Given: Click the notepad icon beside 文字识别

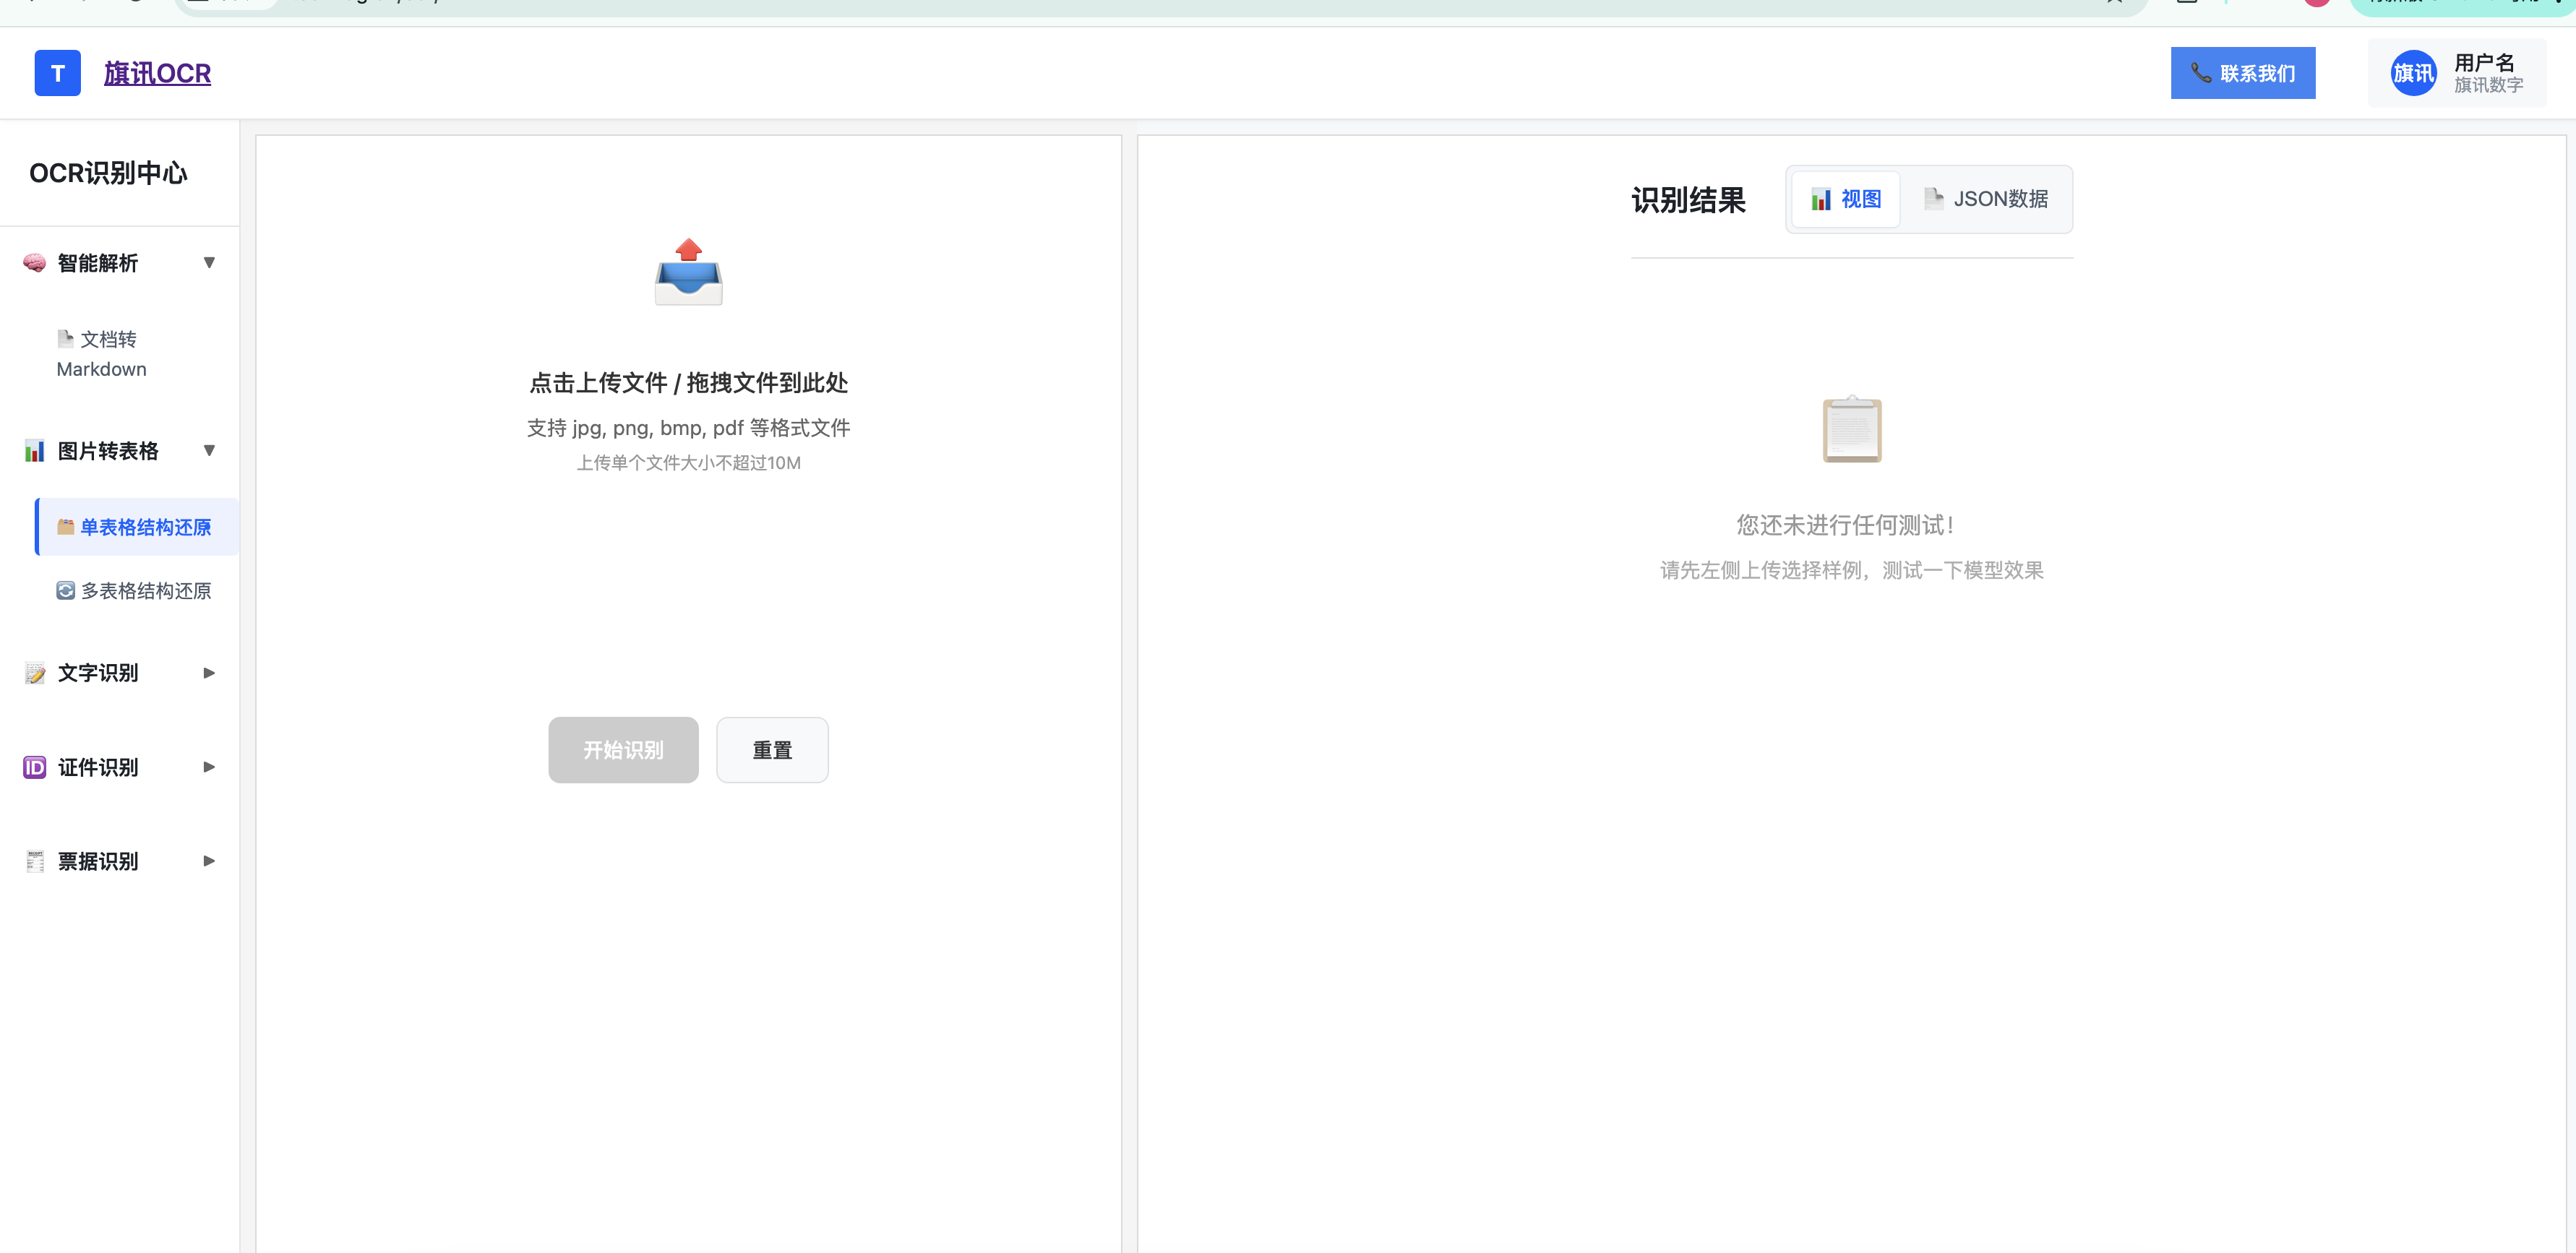Looking at the screenshot, I should click(x=34, y=673).
